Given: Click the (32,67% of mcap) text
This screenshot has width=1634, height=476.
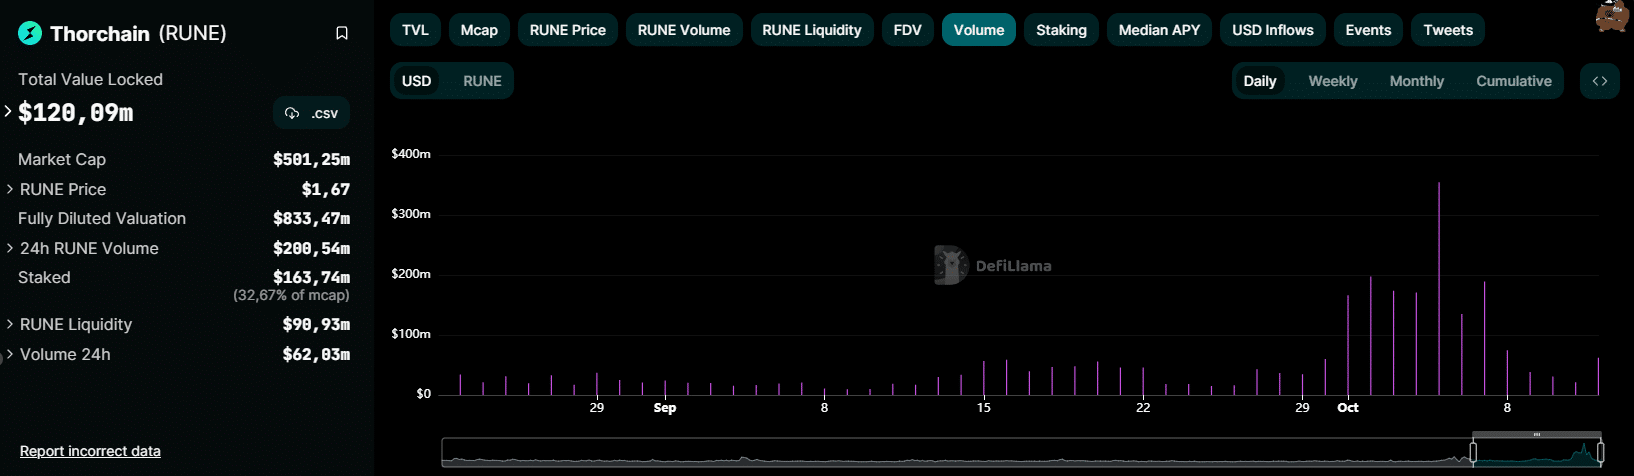Looking at the screenshot, I should coord(291,295).
